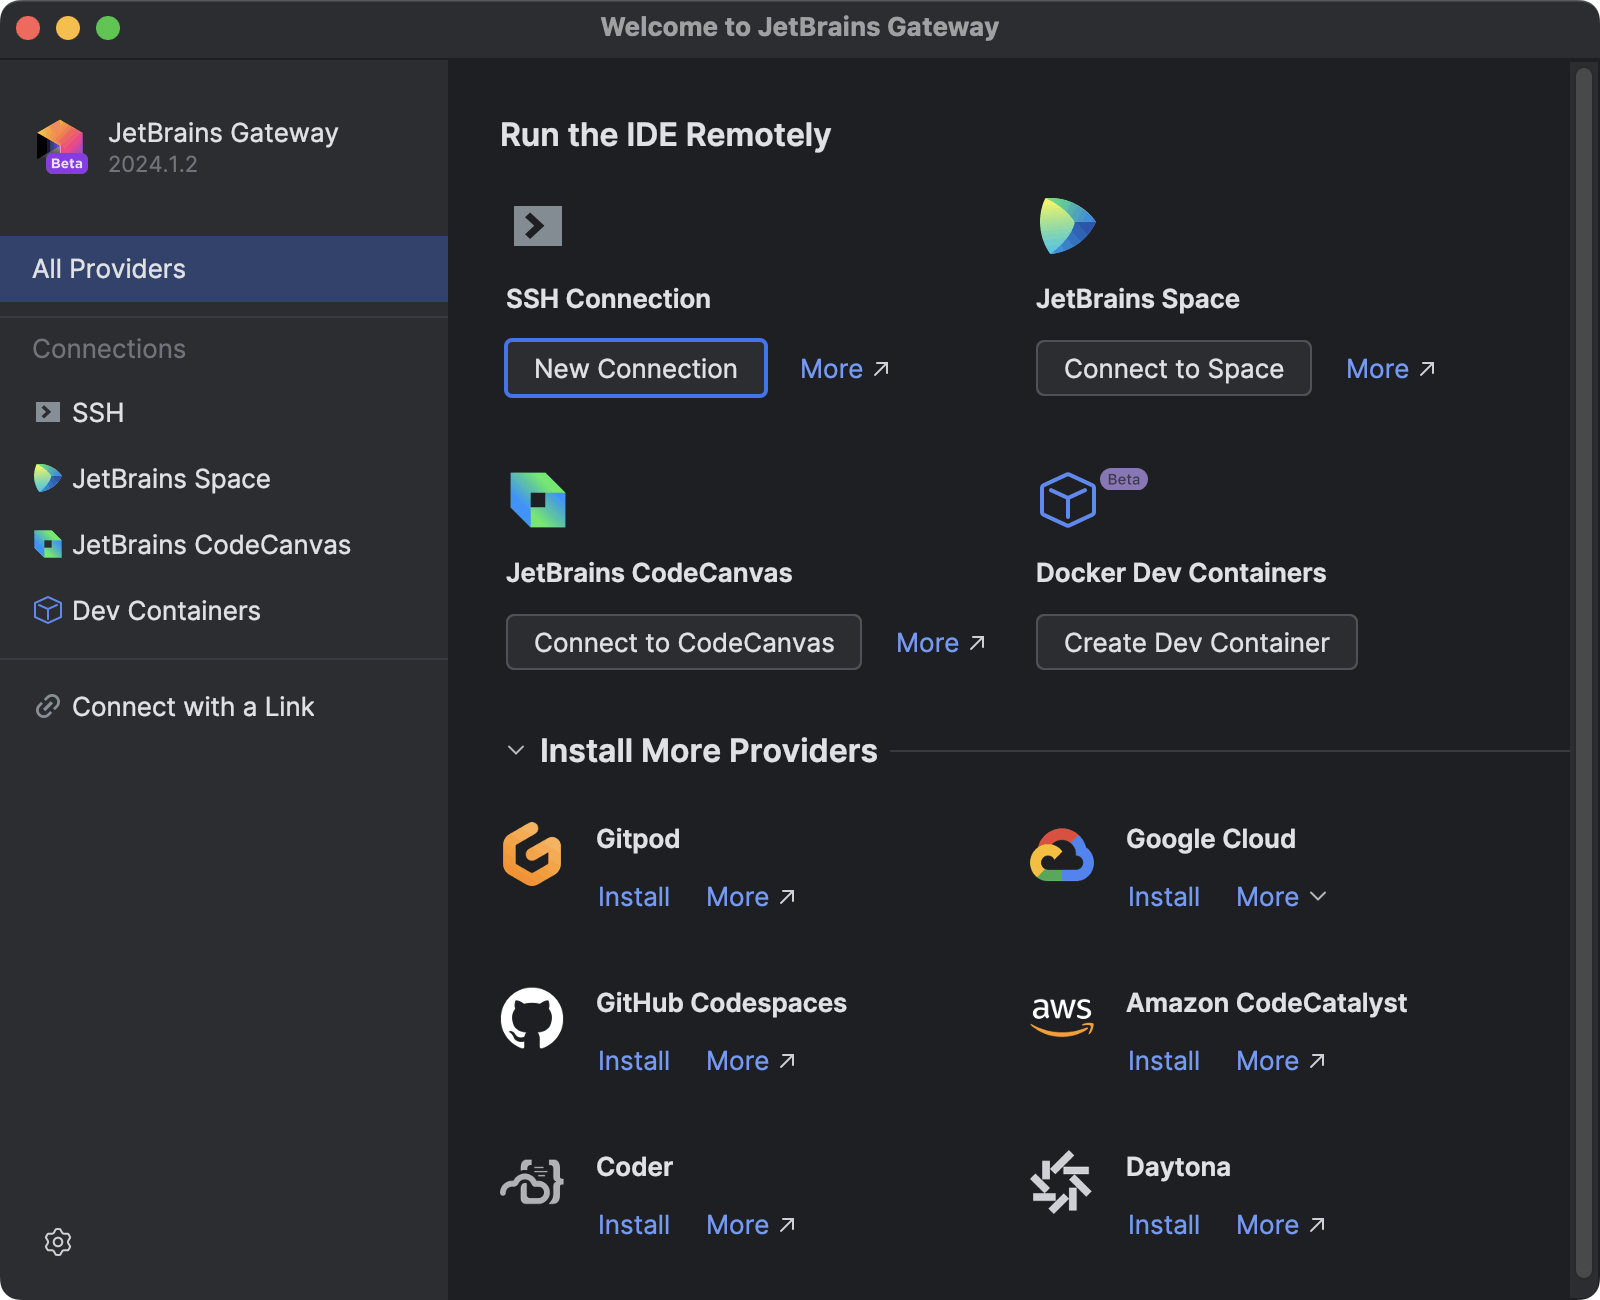Click the Dev Containers cube icon in sidebar

tap(47, 610)
